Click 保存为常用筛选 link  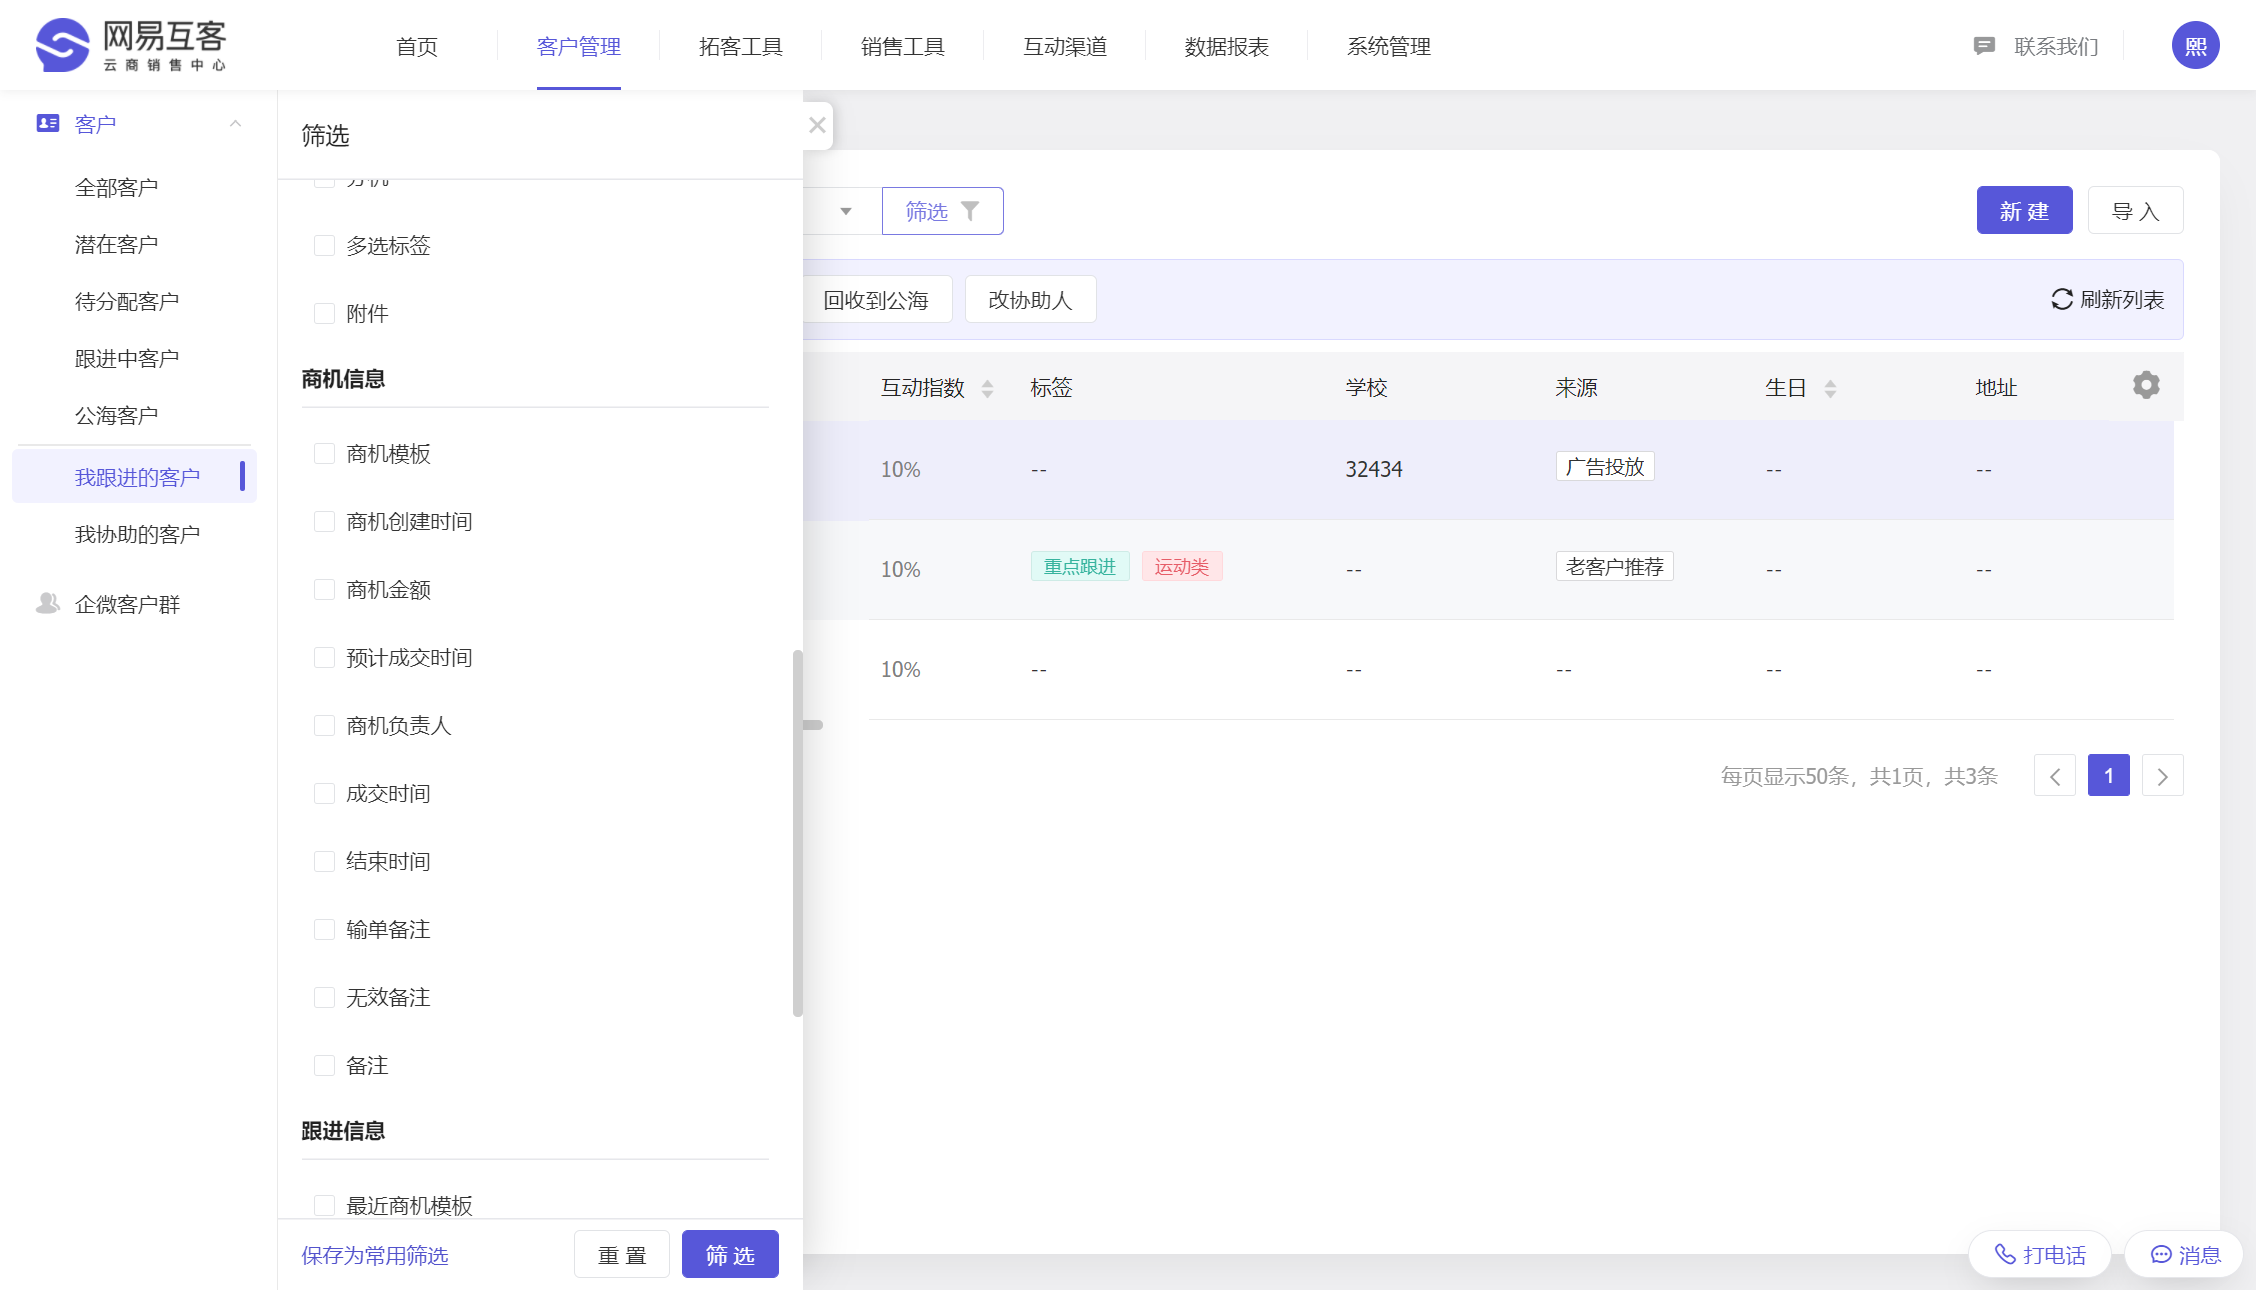[x=375, y=1255]
